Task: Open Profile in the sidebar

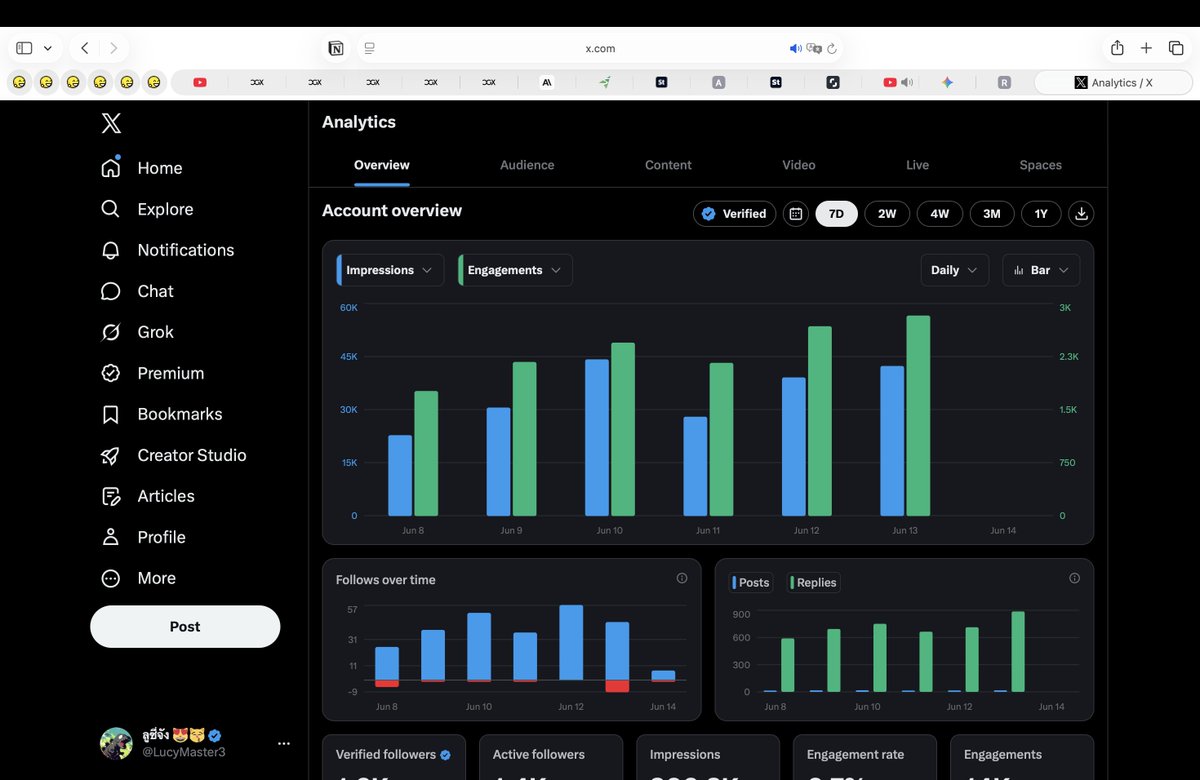Action: (143, 537)
